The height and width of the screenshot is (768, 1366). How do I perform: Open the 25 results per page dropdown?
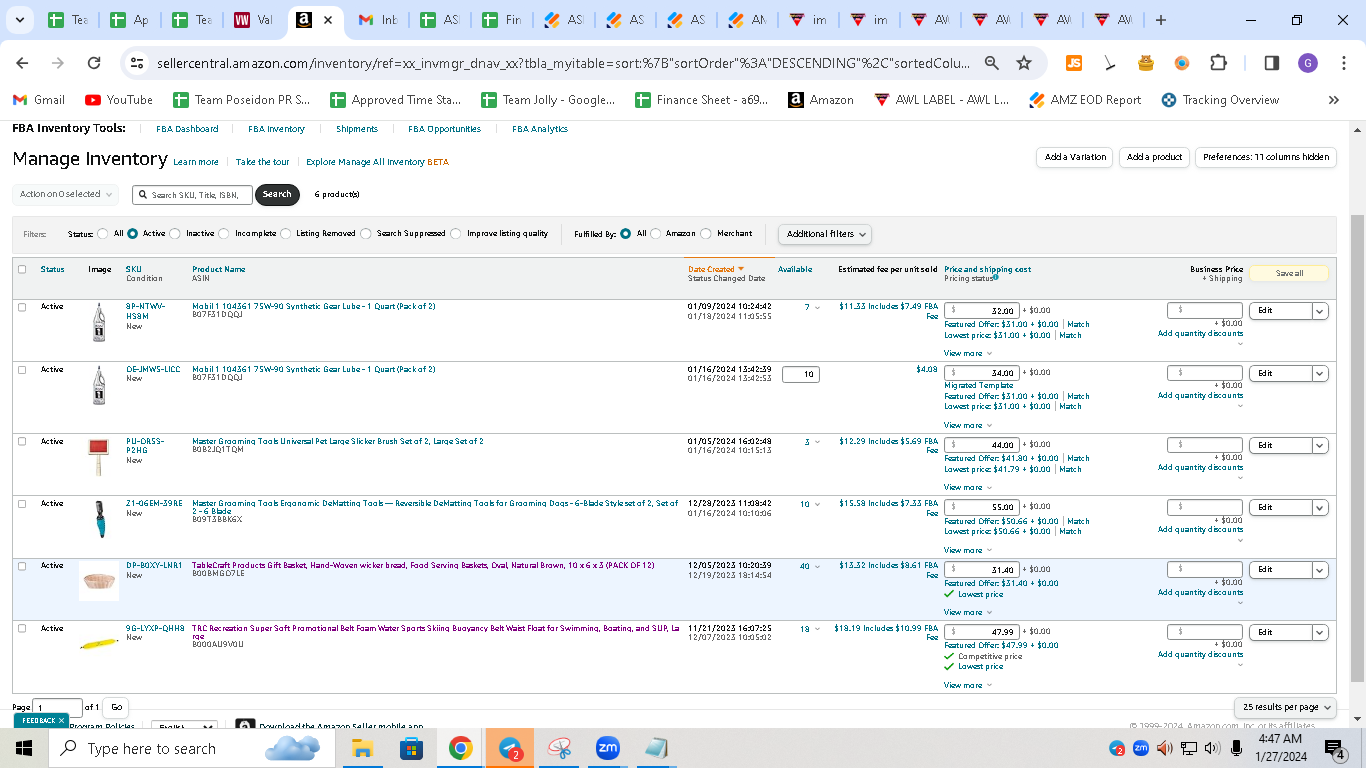1285,707
